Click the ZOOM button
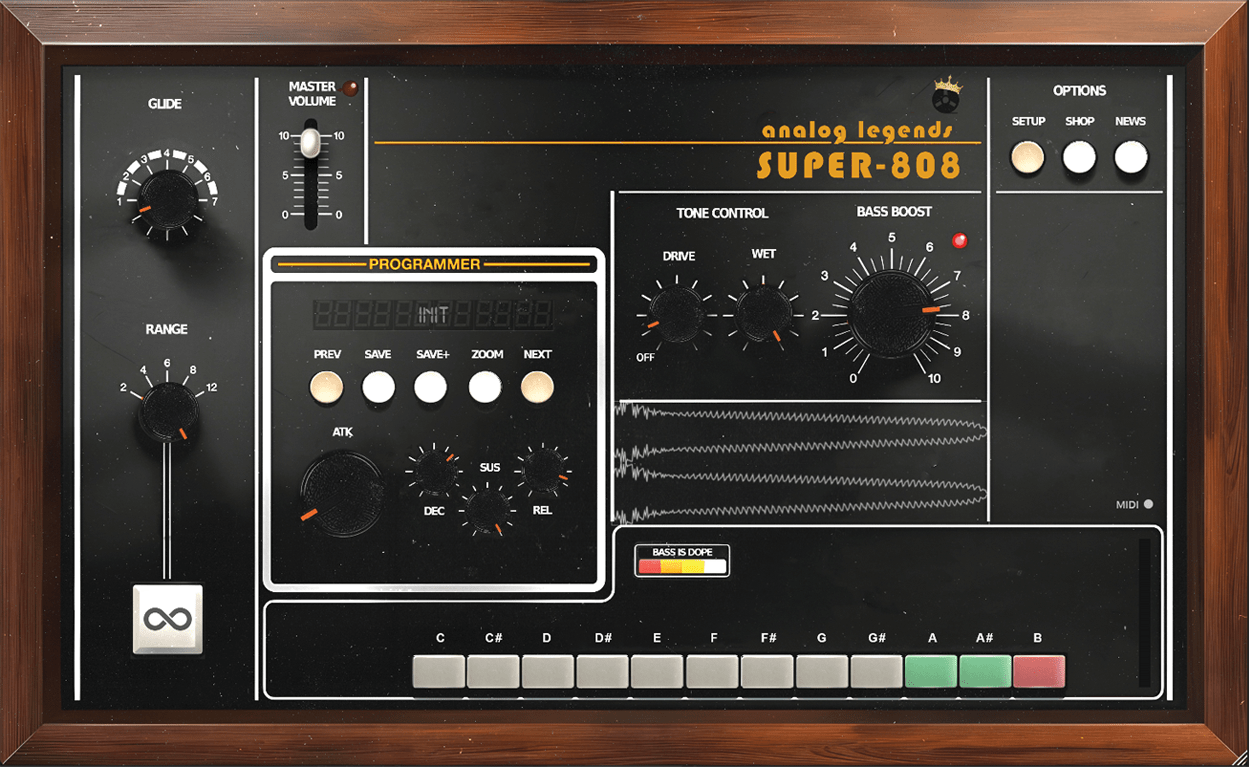1249x767 pixels. (x=485, y=387)
